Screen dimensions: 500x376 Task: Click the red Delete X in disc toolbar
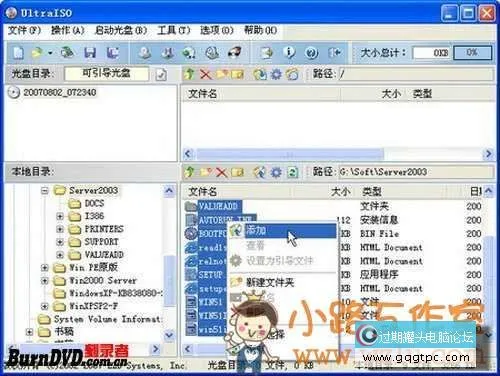(x=205, y=74)
